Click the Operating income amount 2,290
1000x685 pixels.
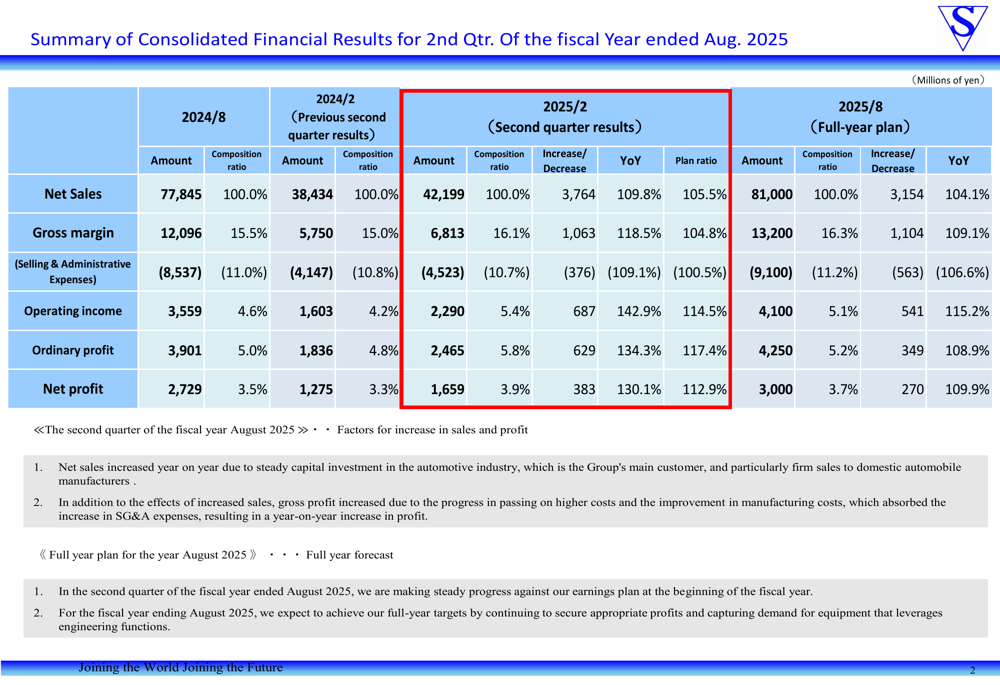[x=447, y=311]
